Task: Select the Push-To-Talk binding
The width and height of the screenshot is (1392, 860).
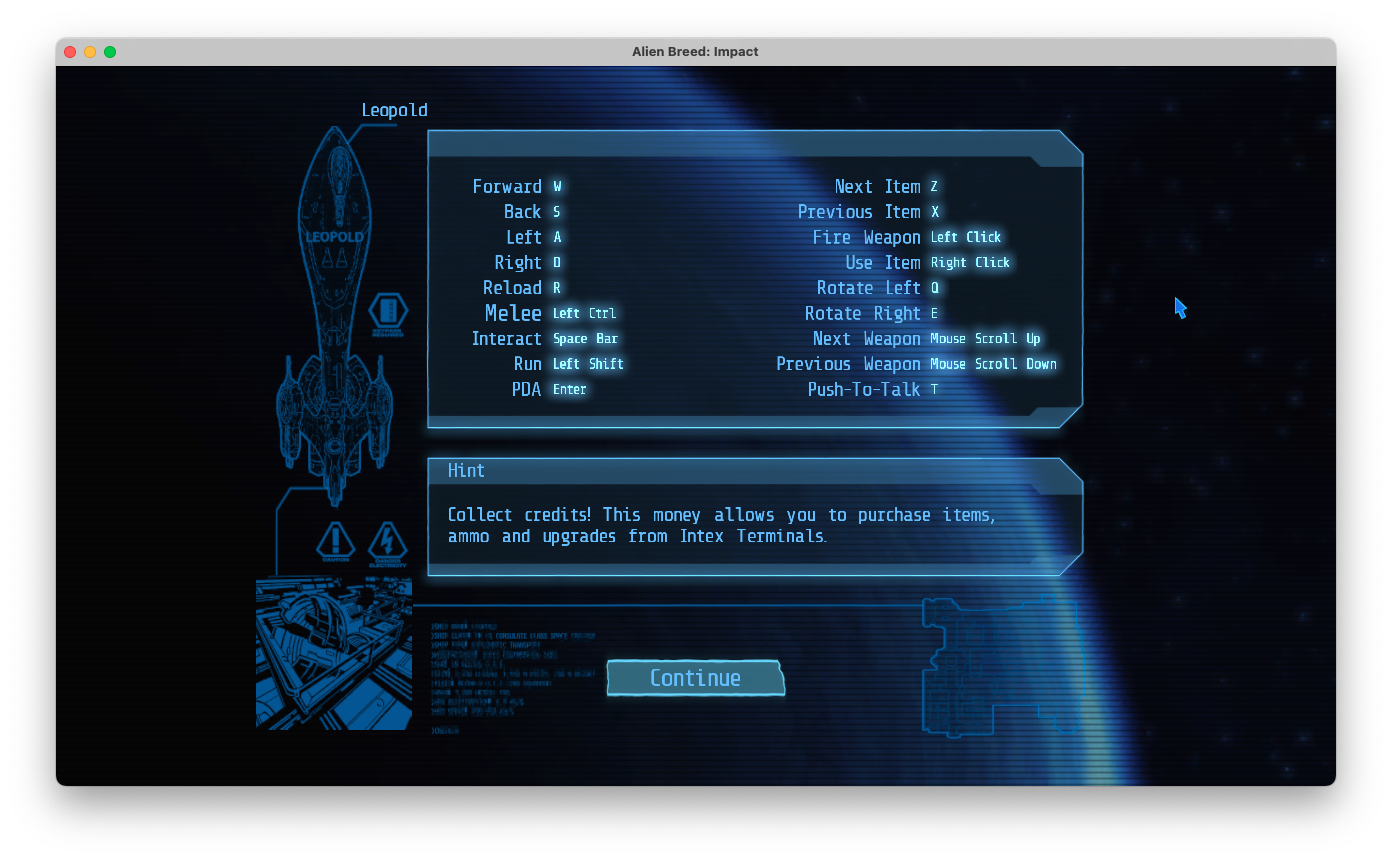Action: [871, 389]
